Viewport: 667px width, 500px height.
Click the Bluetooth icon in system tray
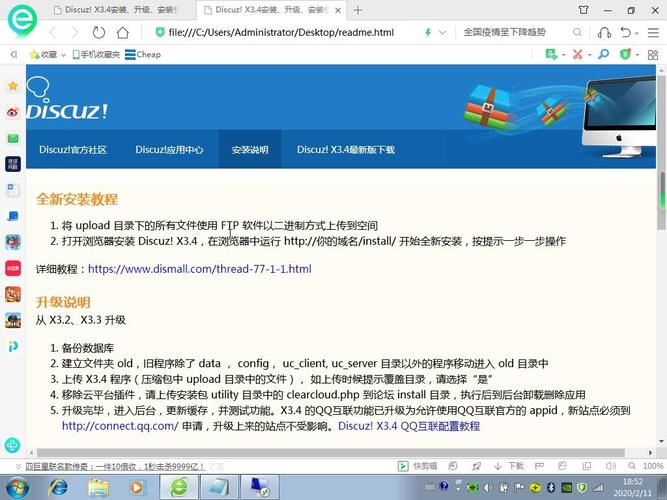[x=551, y=487]
